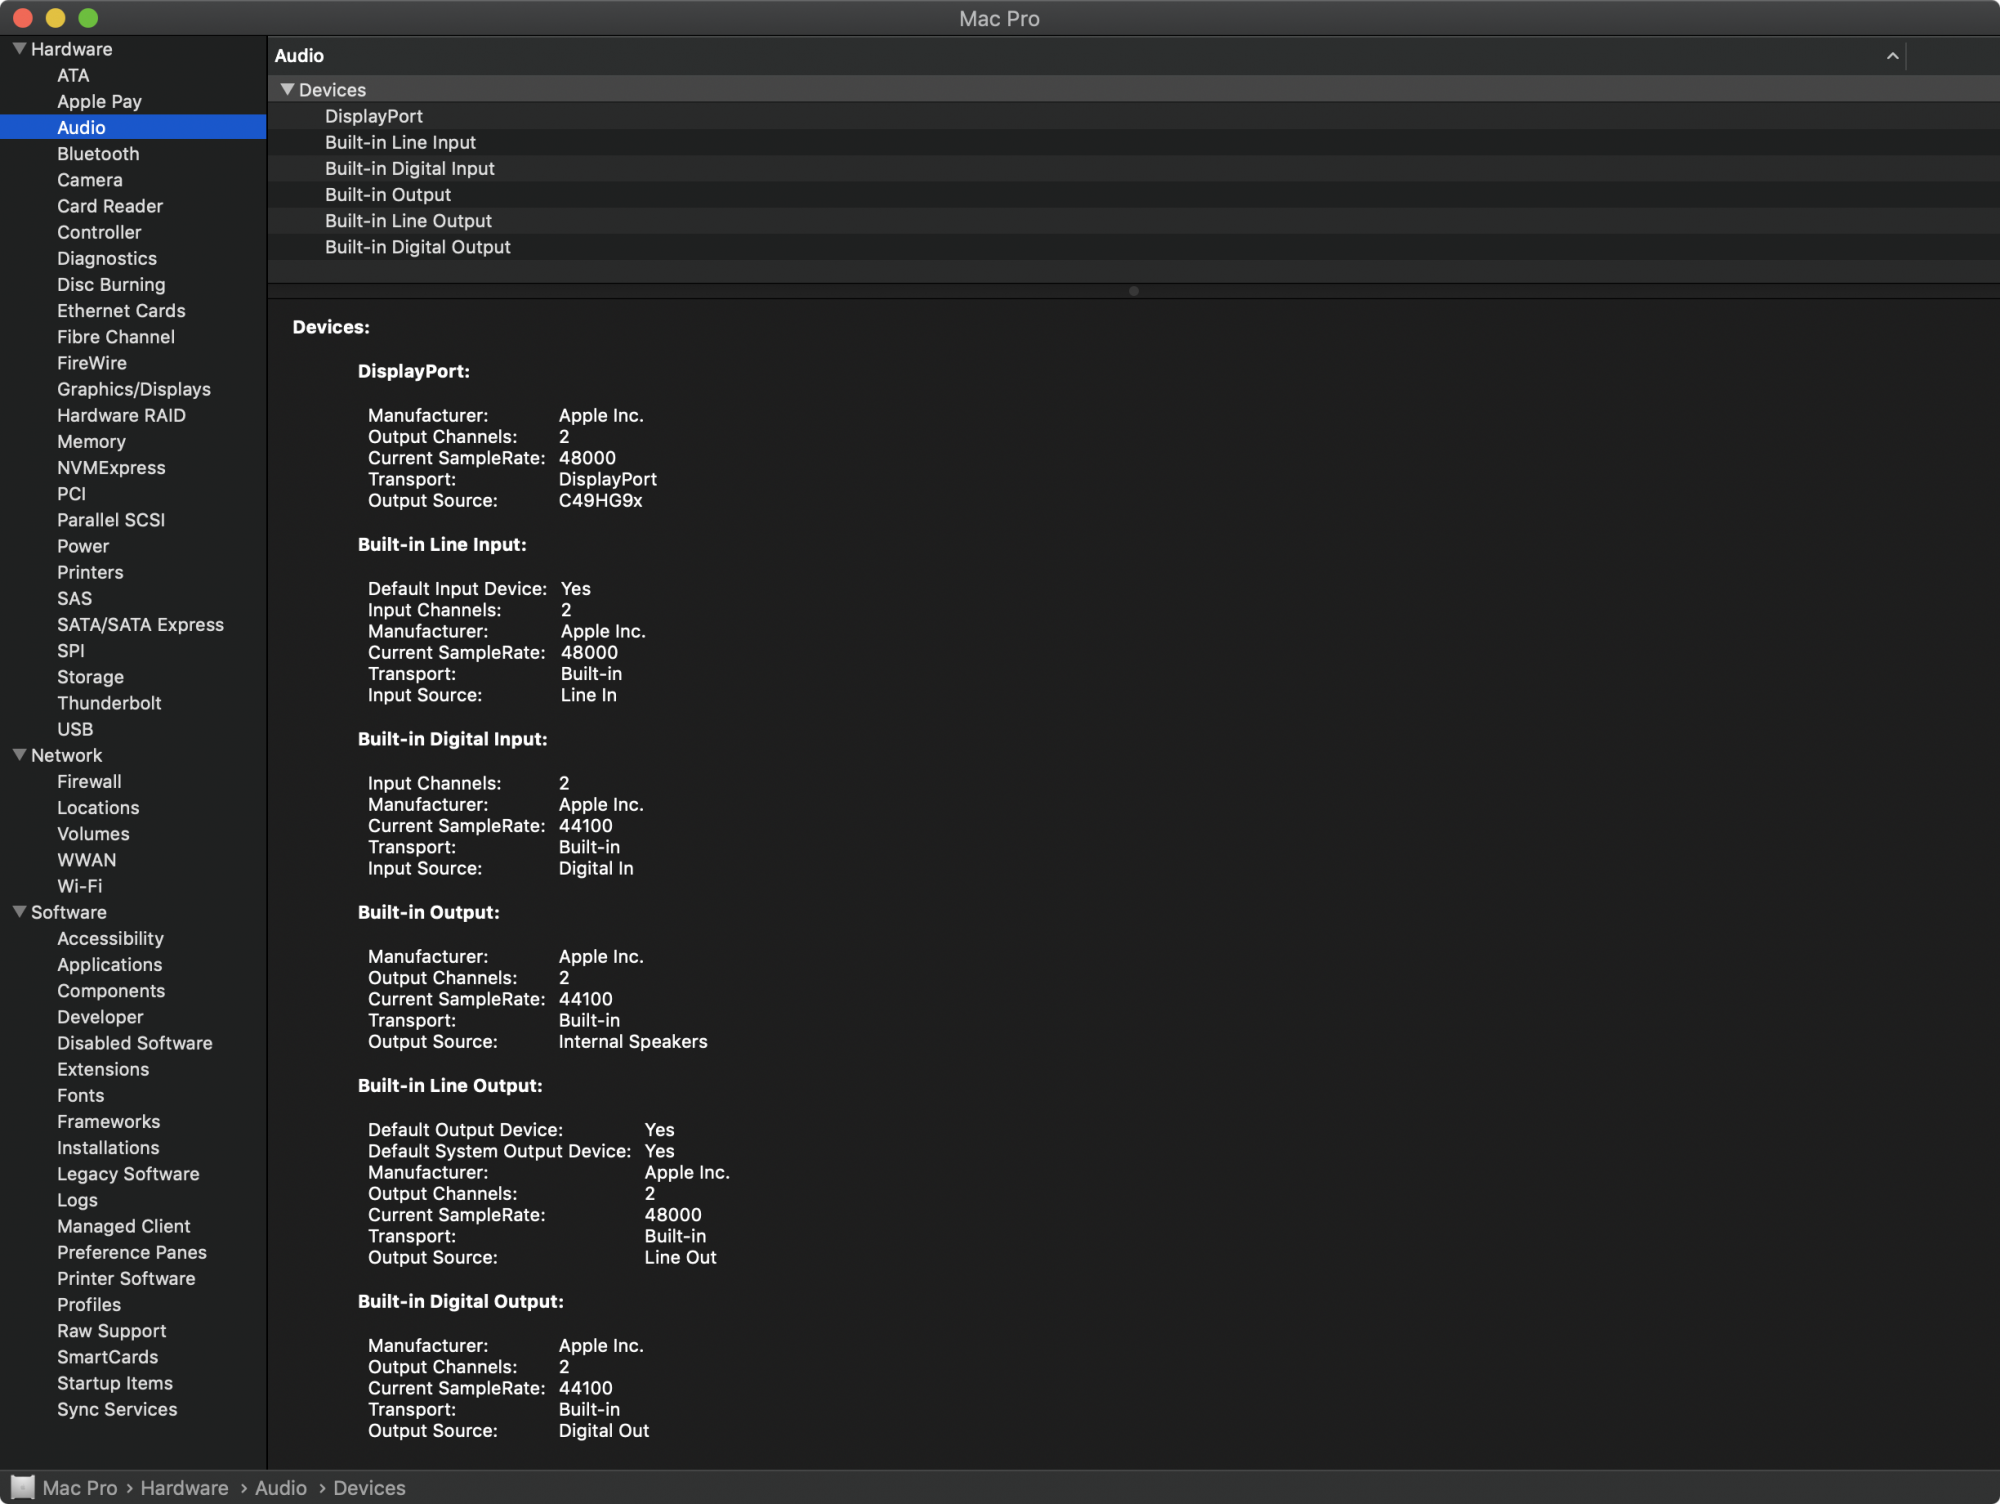
Task: Collapse the Software section triangle
Action: click(x=19, y=911)
